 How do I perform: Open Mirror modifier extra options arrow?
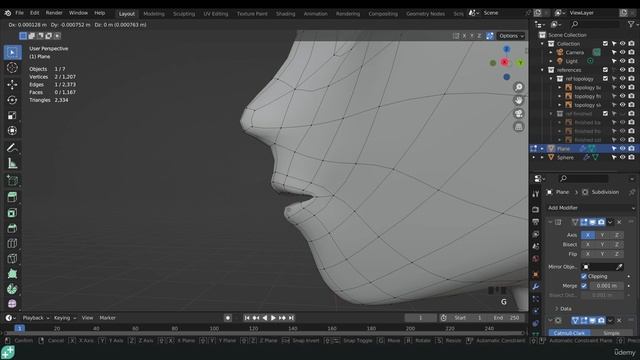click(610, 222)
